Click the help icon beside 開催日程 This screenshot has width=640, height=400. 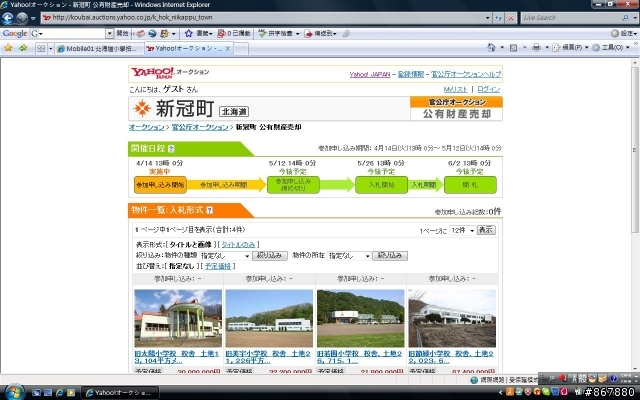(x=171, y=149)
